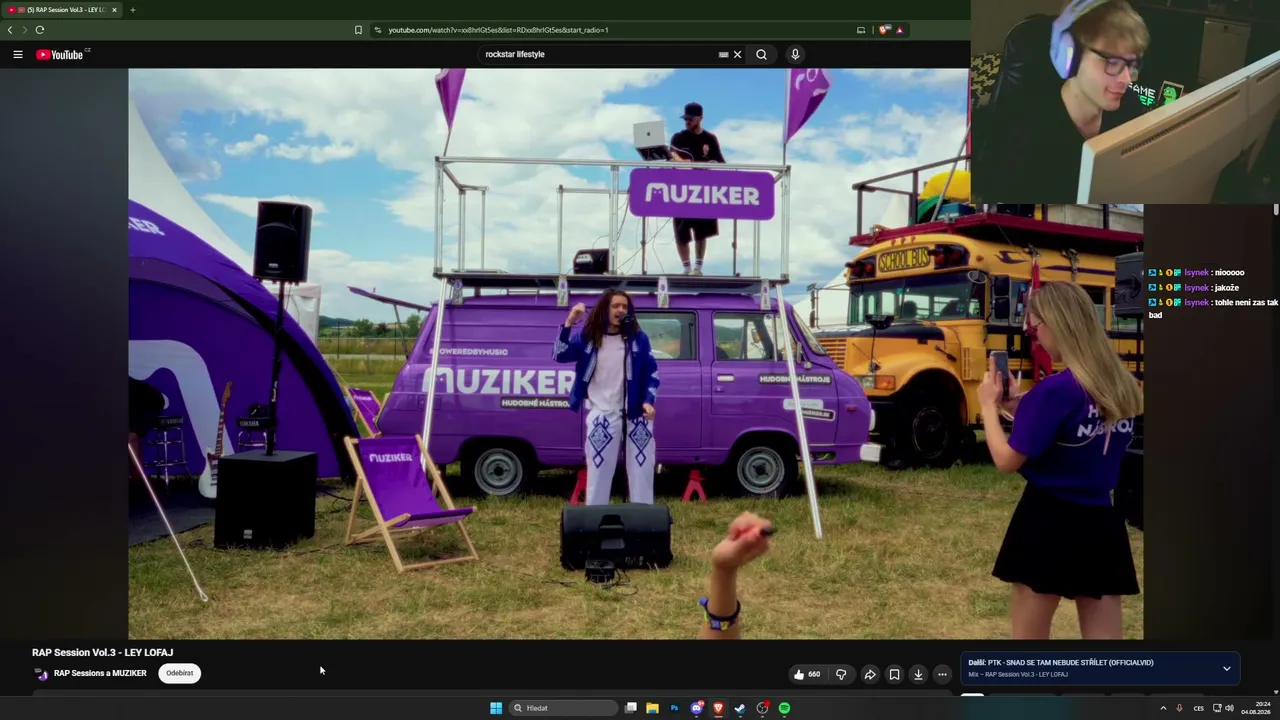Like the video (660 likes)
This screenshot has width=1280, height=720.
point(807,674)
